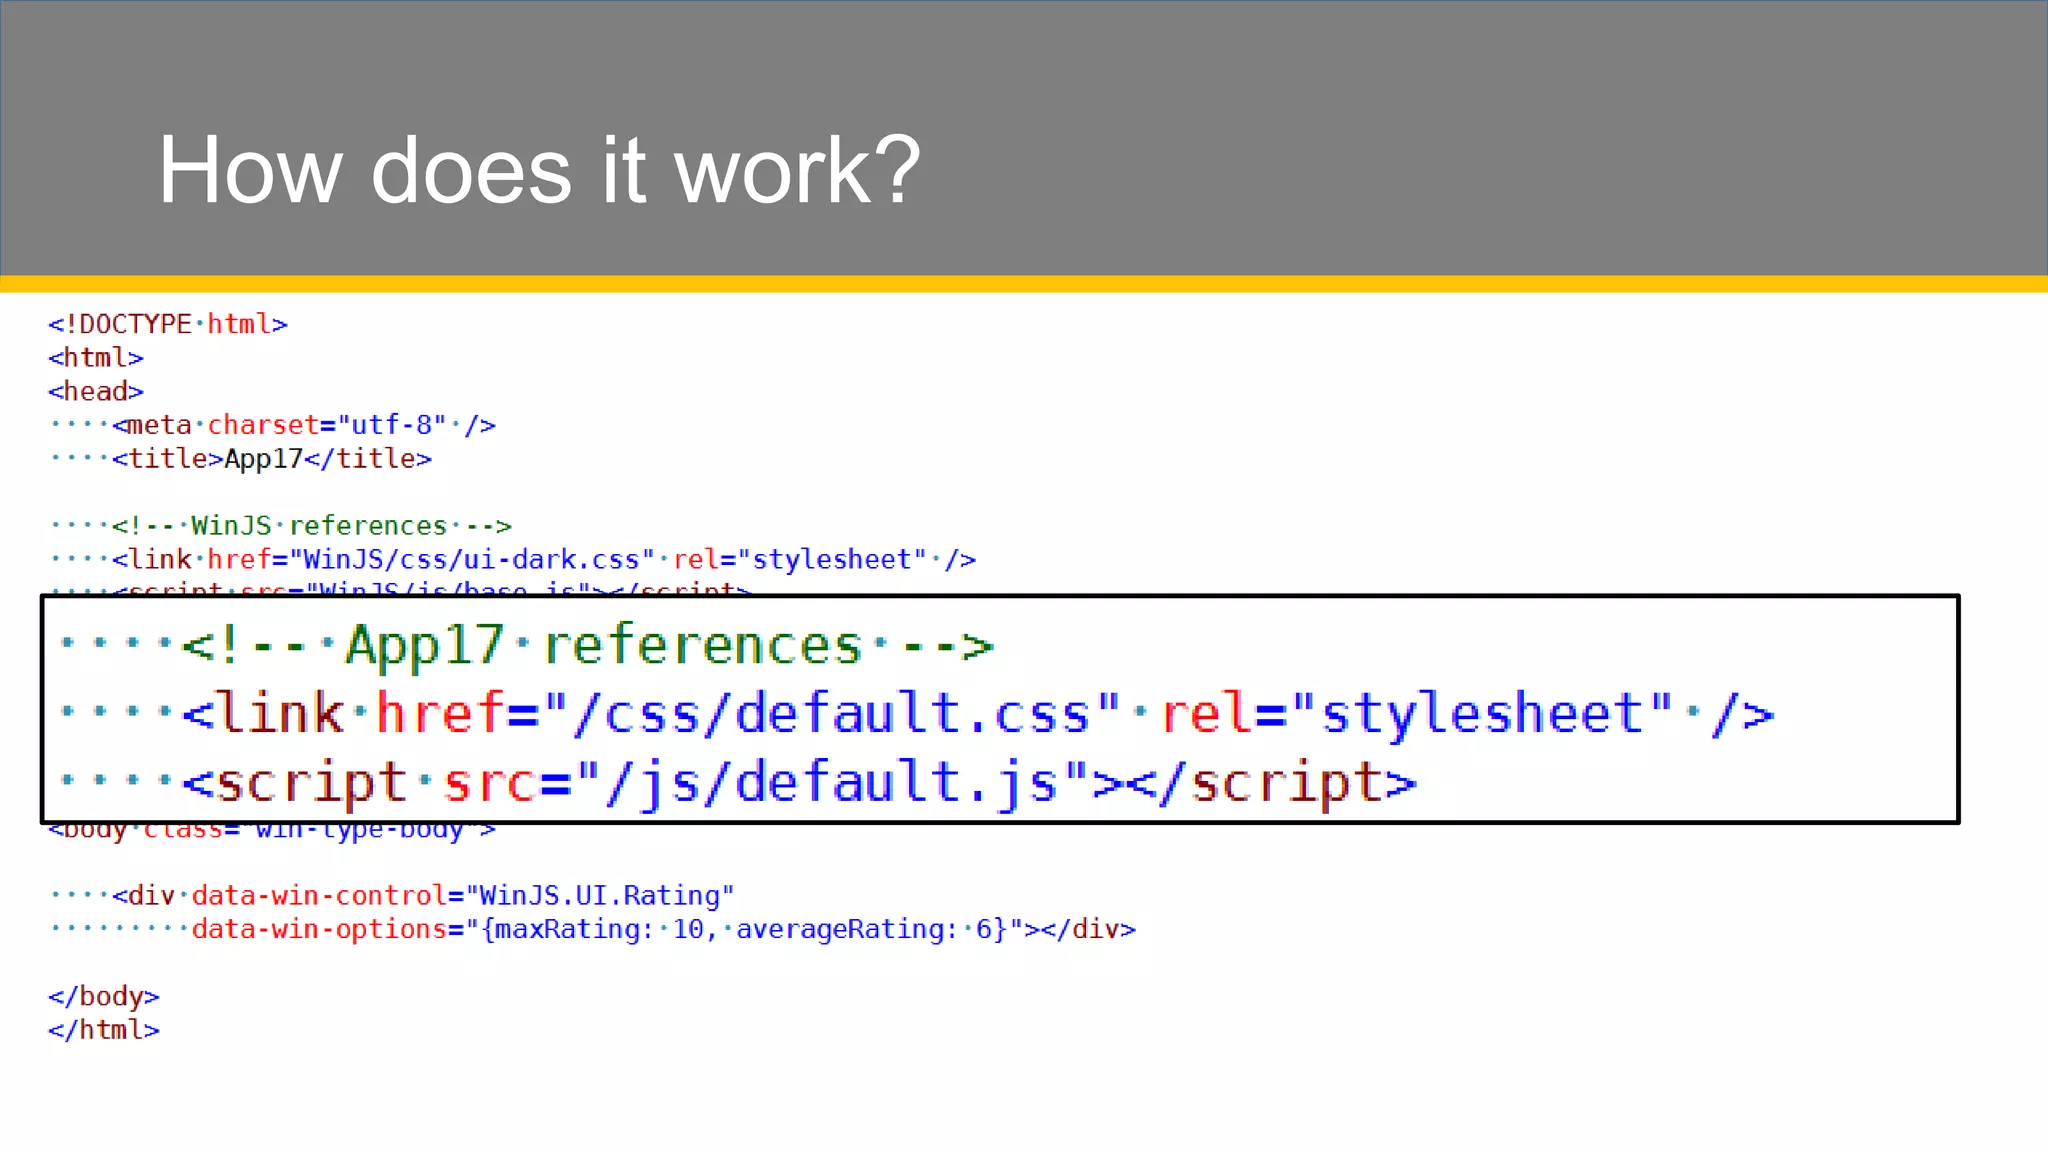Viewport: 2048px width, 1152px height.
Task: Click the WinJS references comment
Action: pyautogui.click(x=311, y=526)
